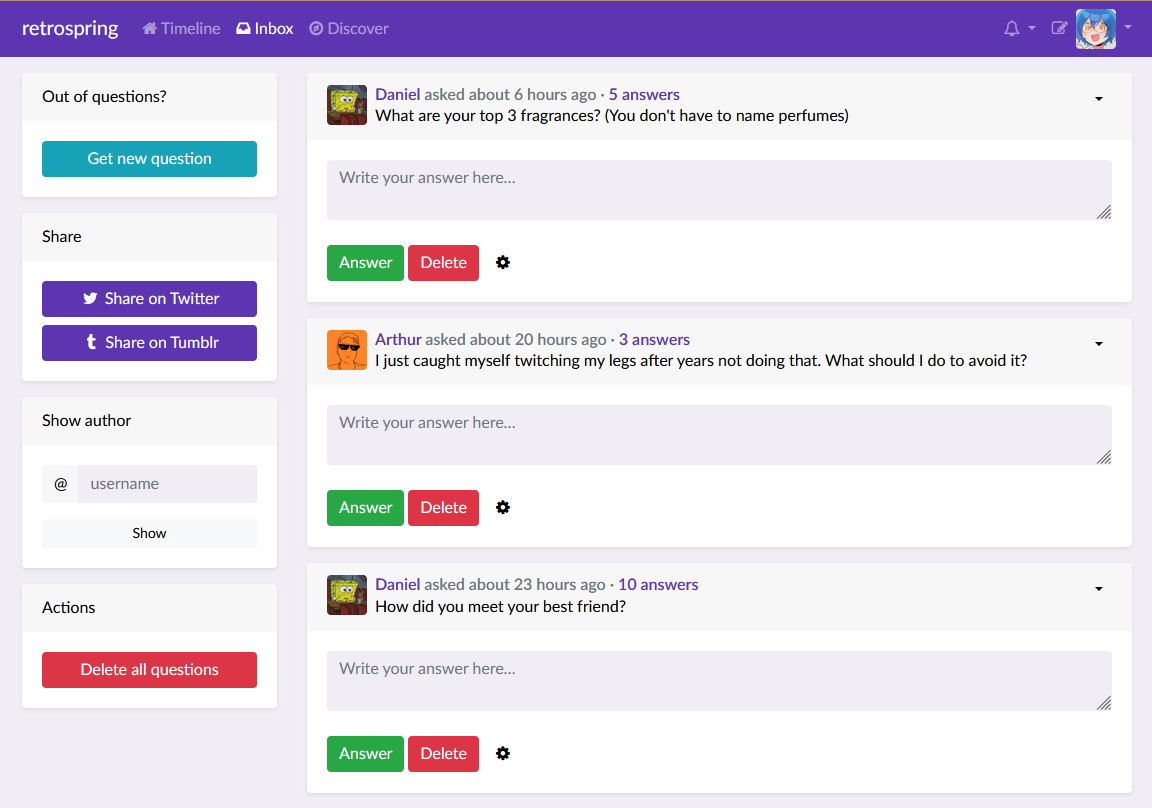Open the 3 answers link
Image resolution: width=1152 pixels, height=808 pixels.
point(654,339)
